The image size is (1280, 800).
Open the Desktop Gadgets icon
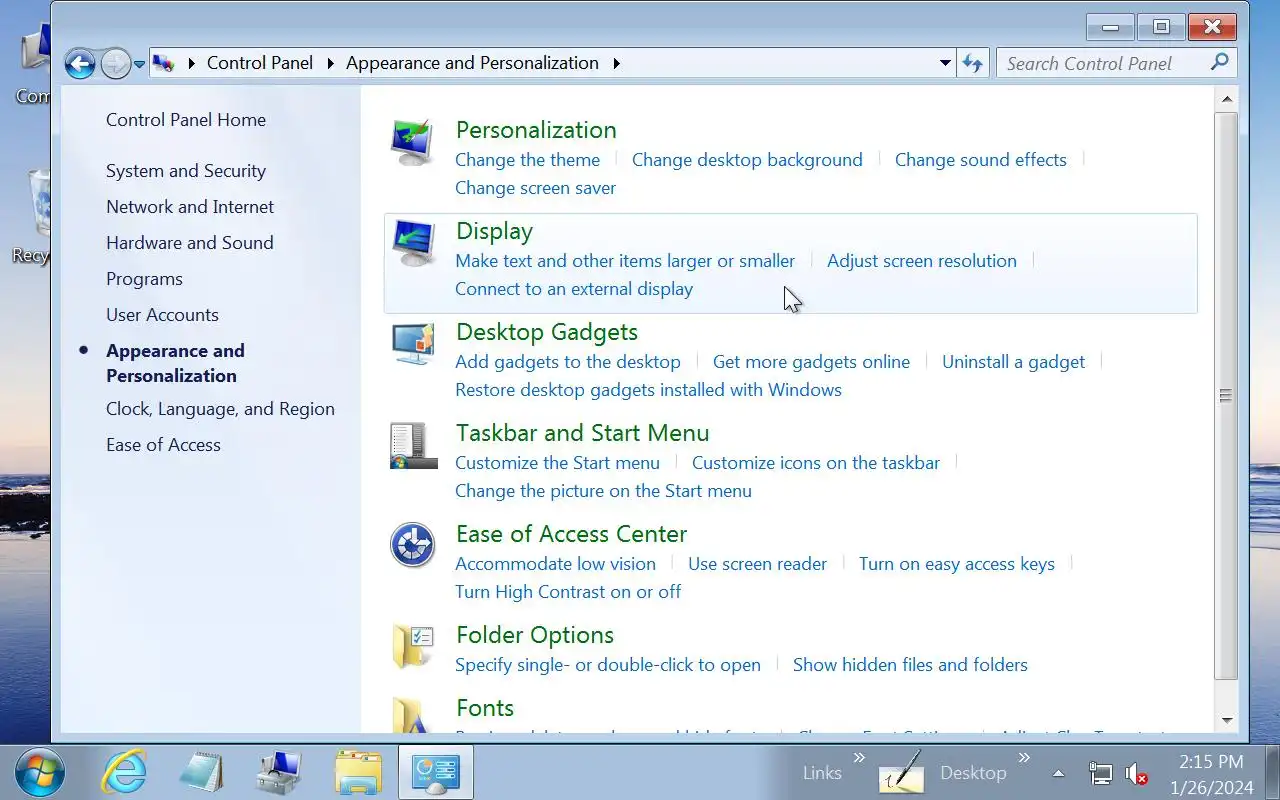(x=412, y=344)
